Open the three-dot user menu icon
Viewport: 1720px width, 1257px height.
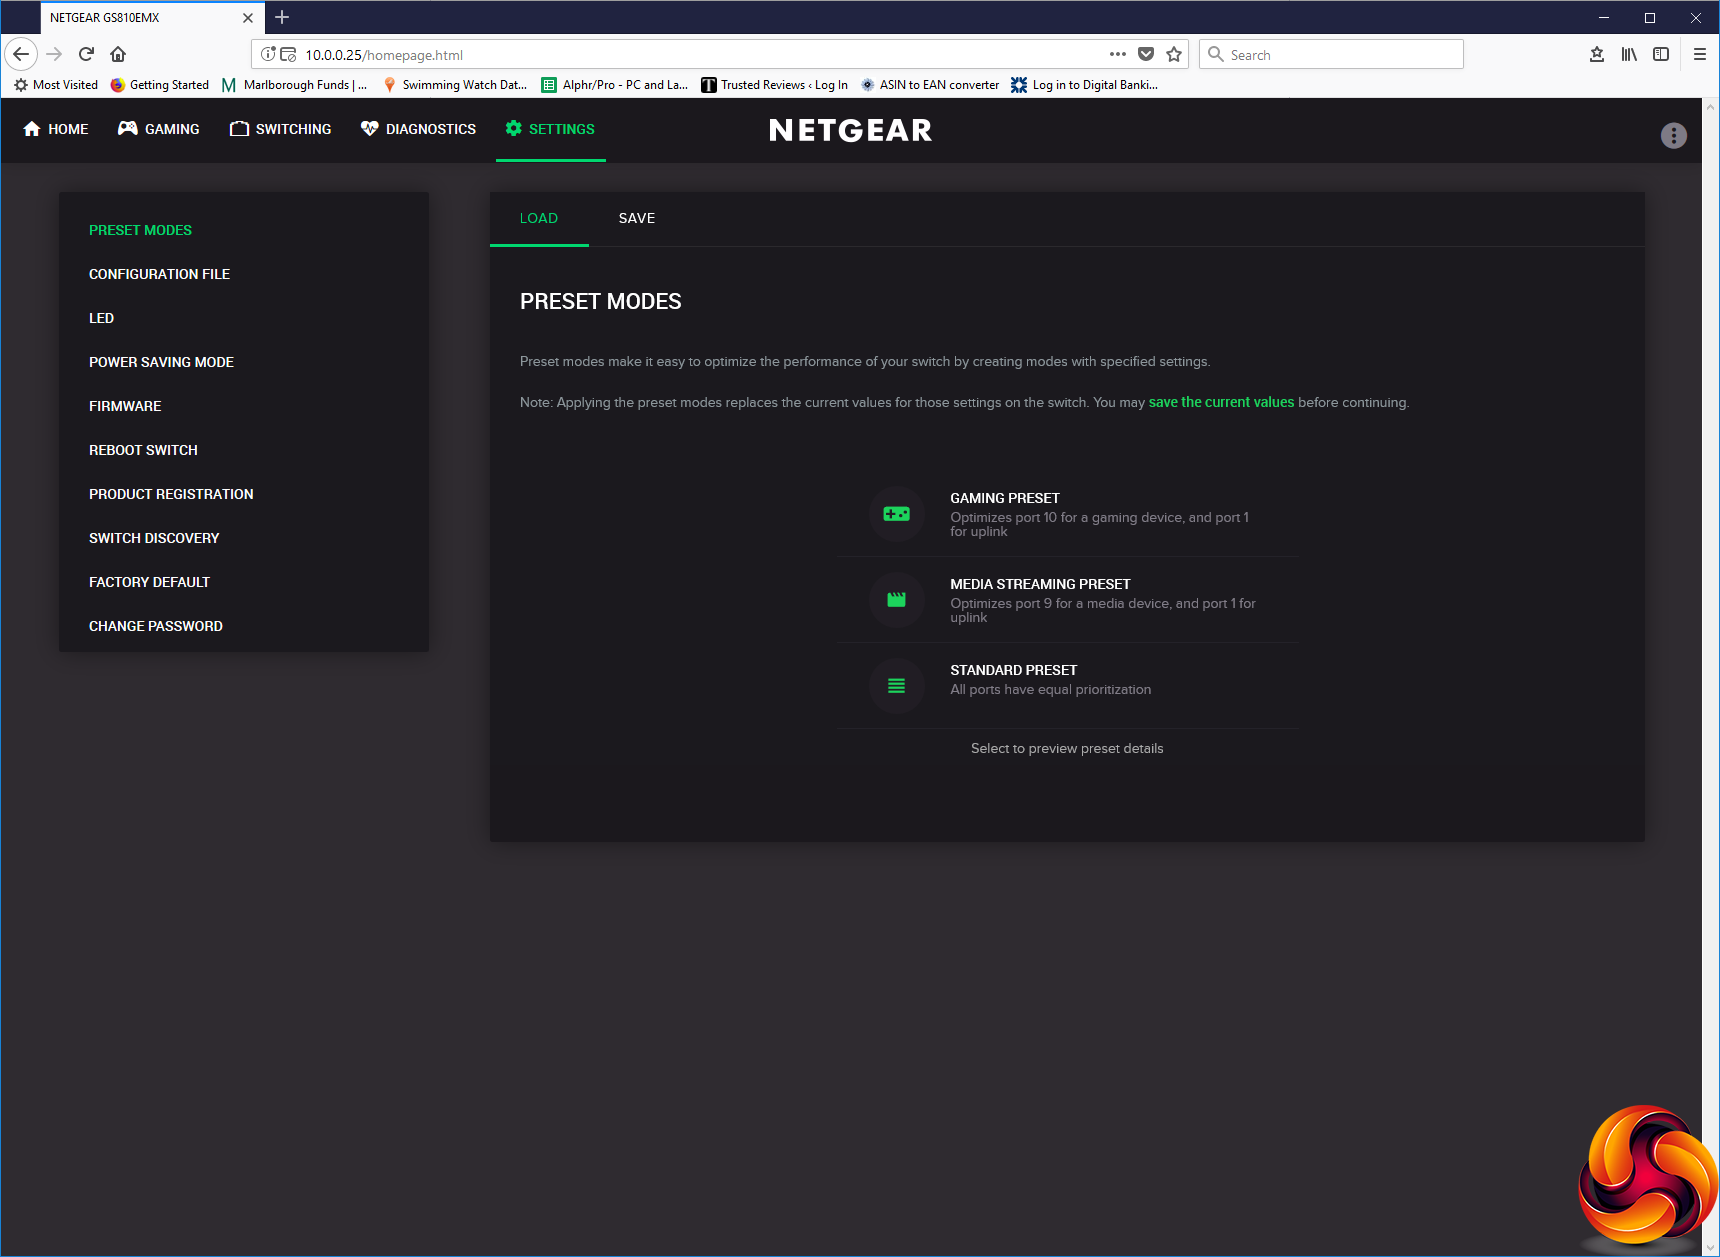point(1673,135)
